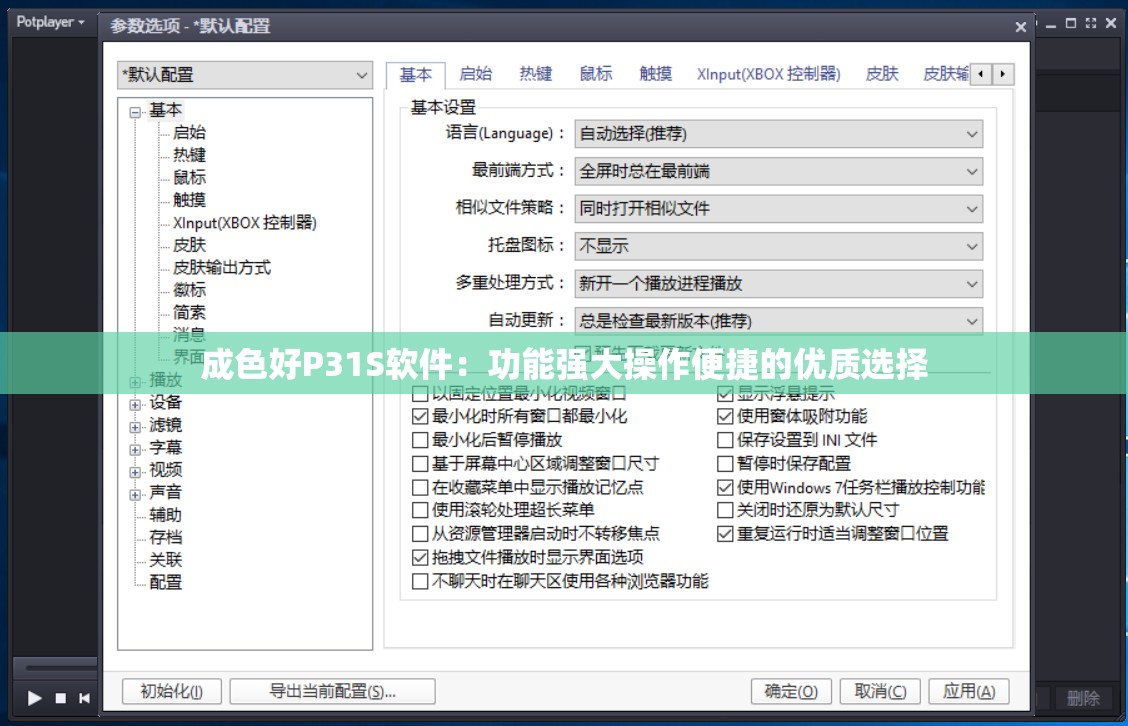Uncheck 最小化时所有窗口都最小化
Screen dimensions: 1128x726
(420, 417)
